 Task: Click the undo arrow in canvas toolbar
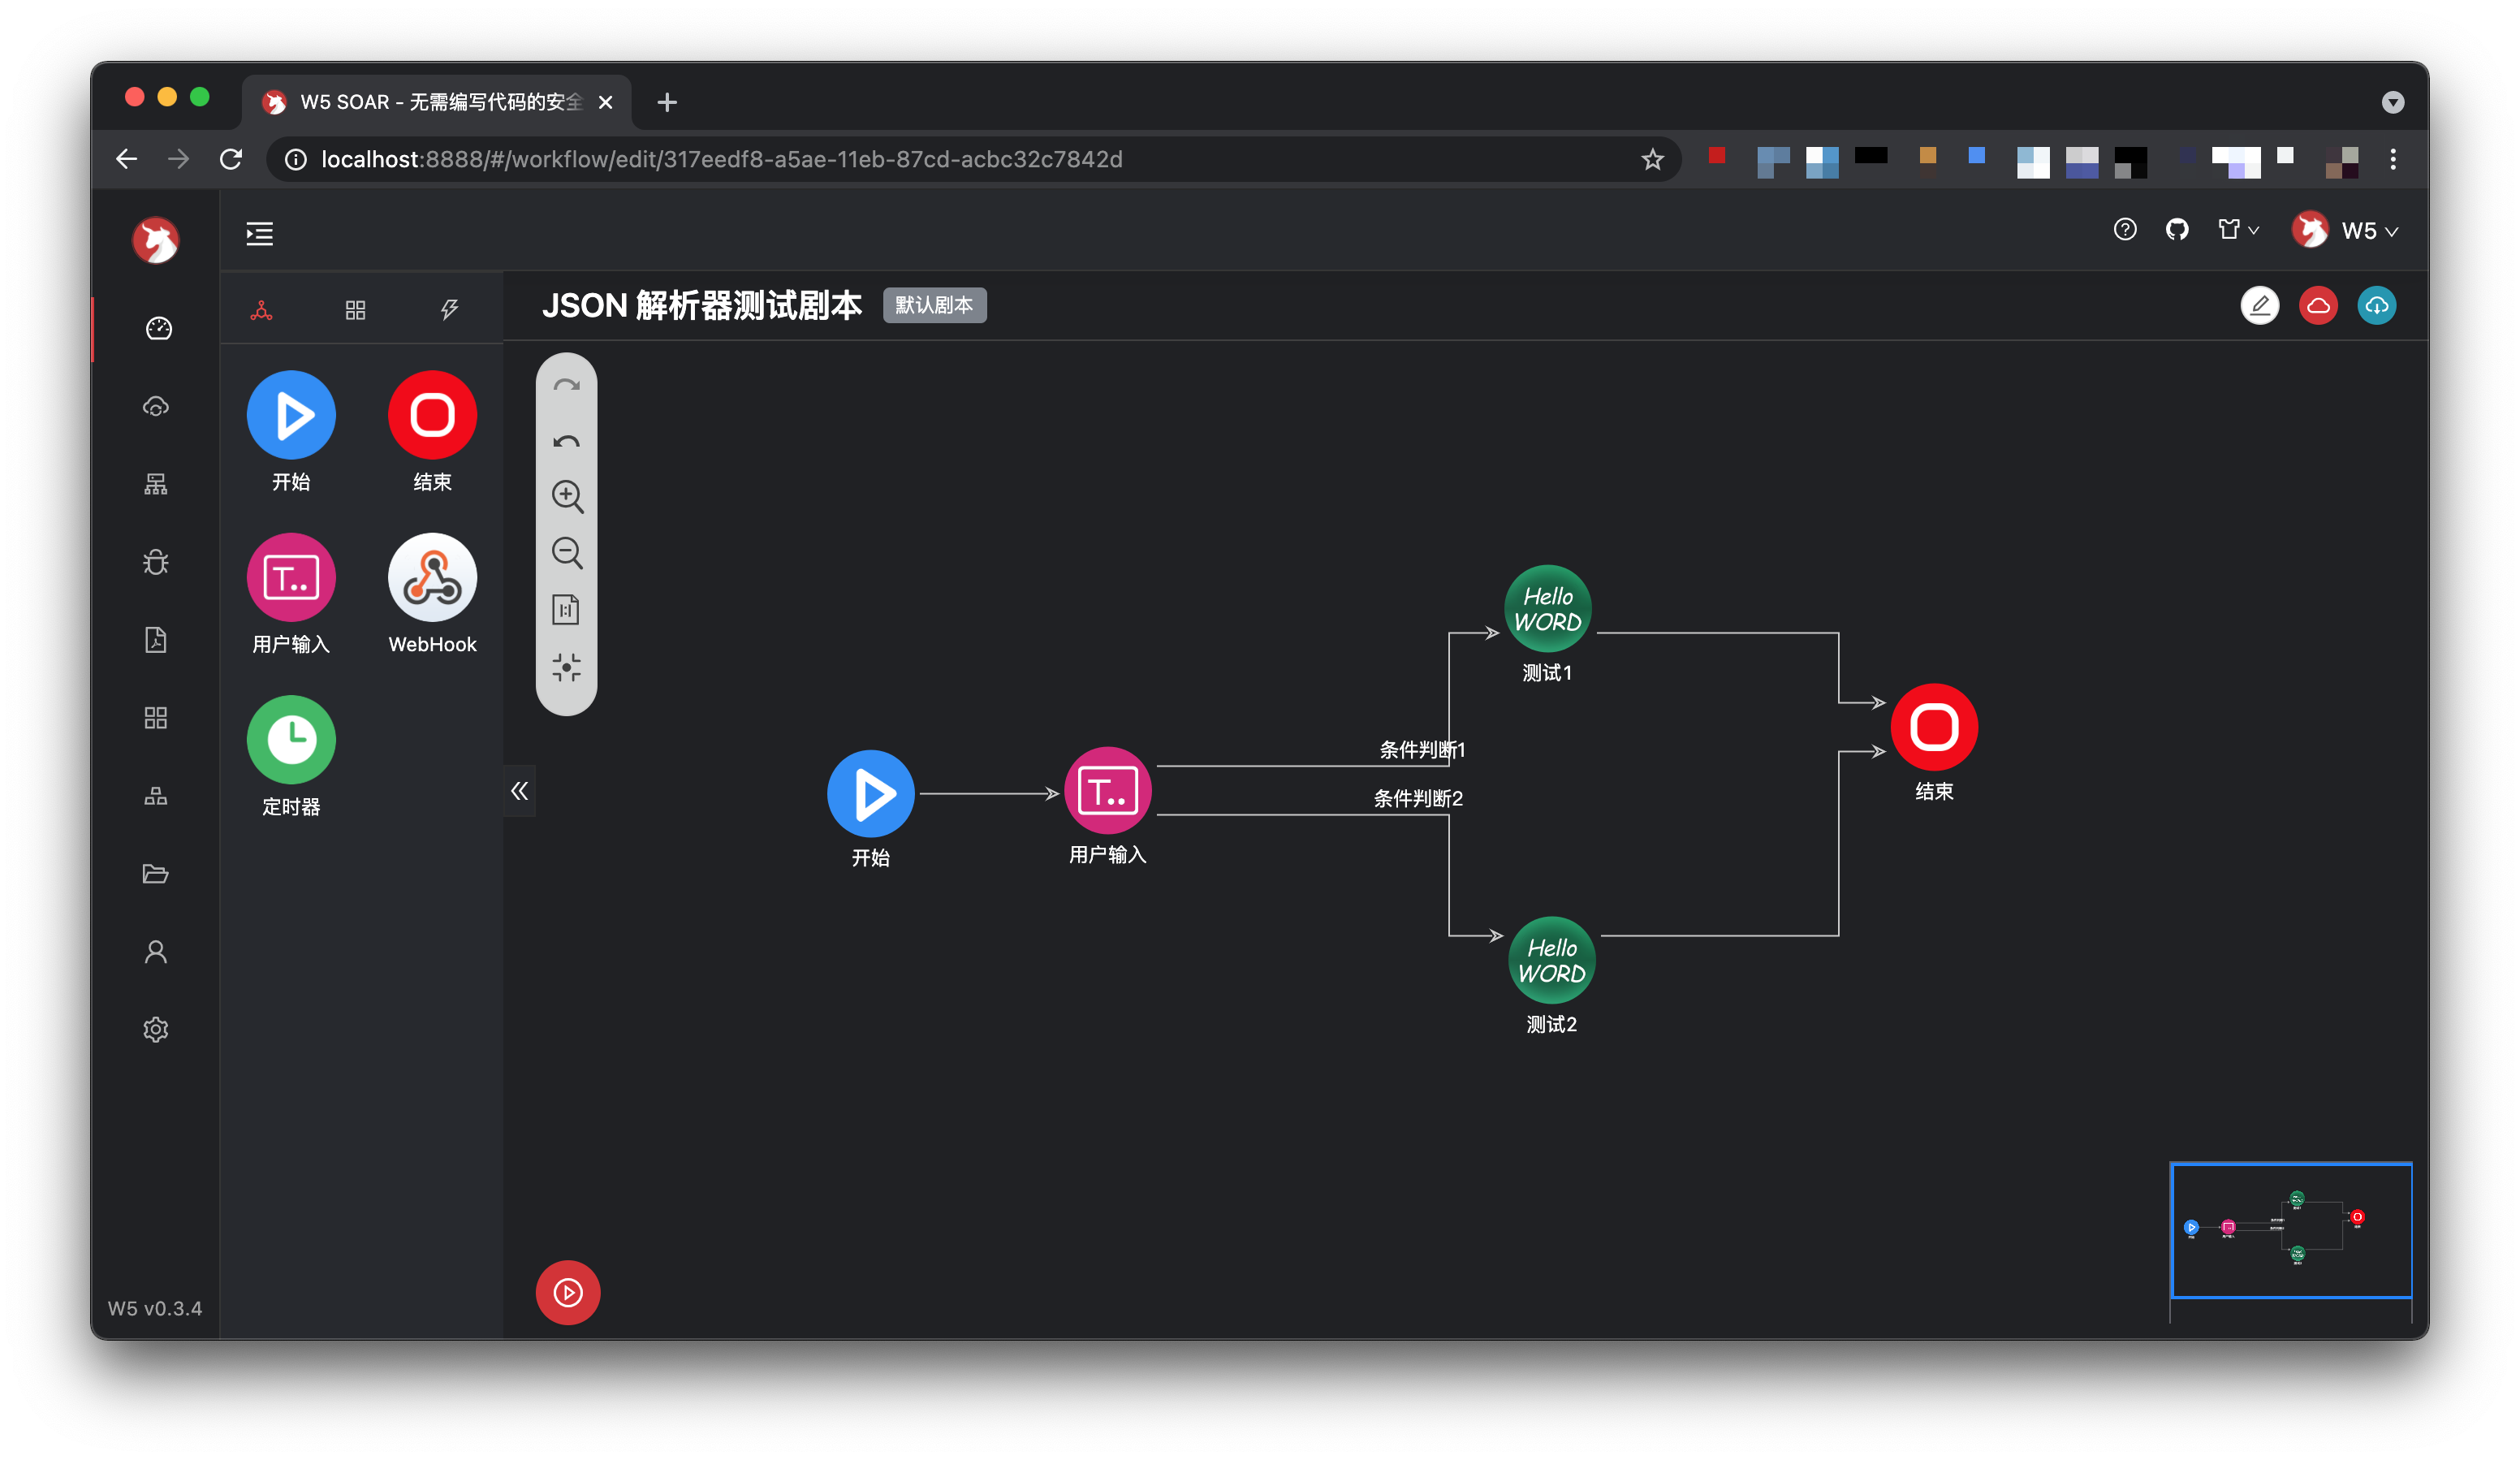click(x=567, y=441)
